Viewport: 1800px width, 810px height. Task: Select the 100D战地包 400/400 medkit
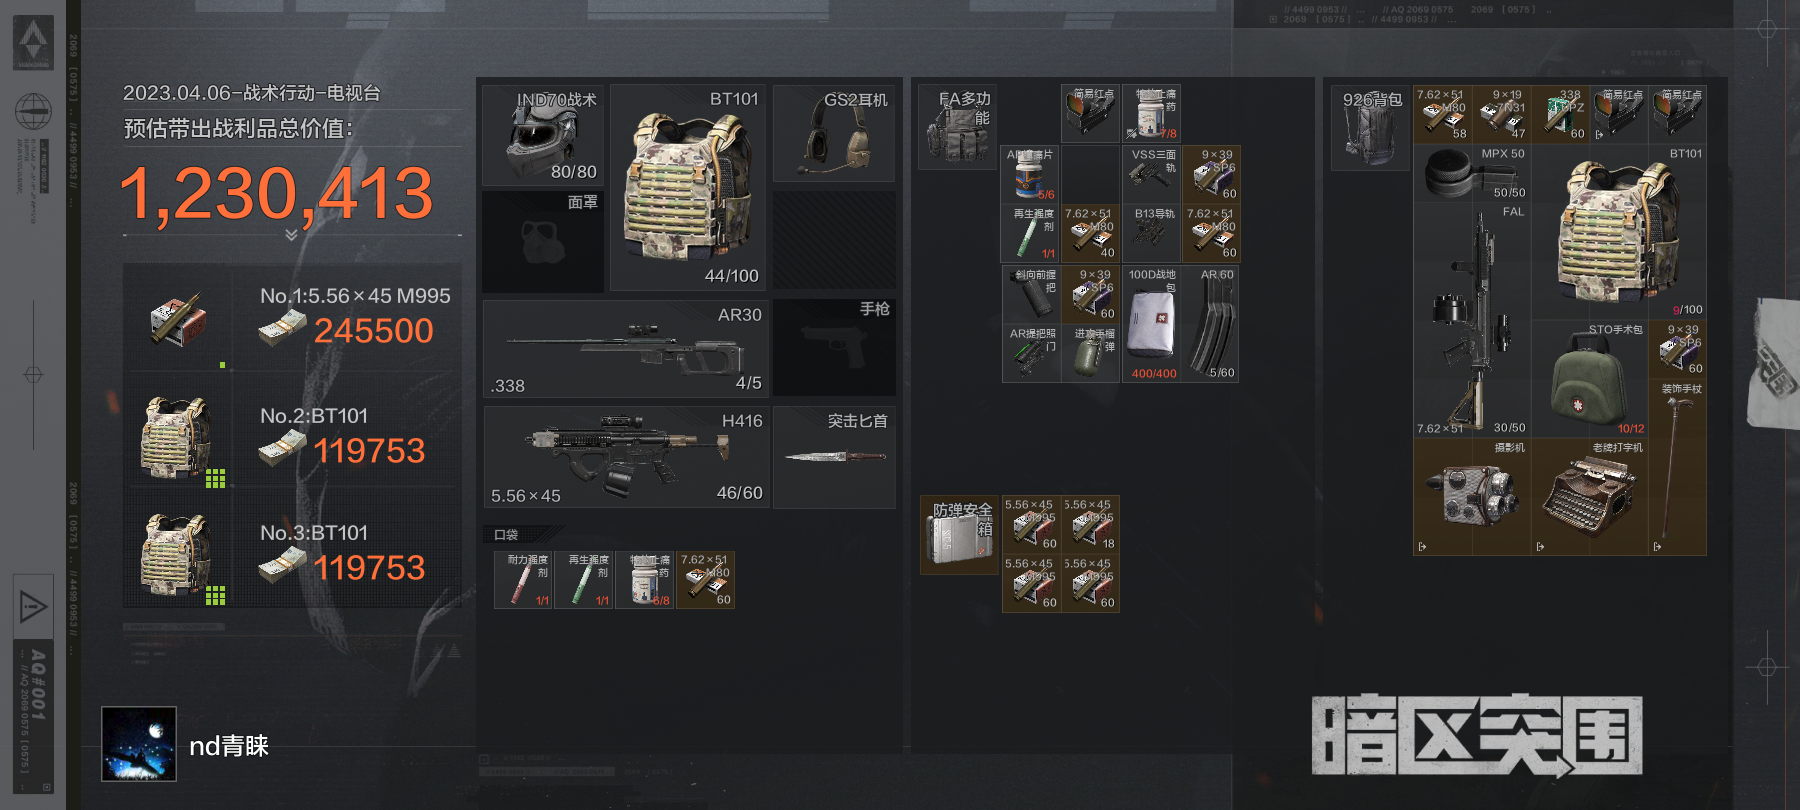(x=1151, y=323)
